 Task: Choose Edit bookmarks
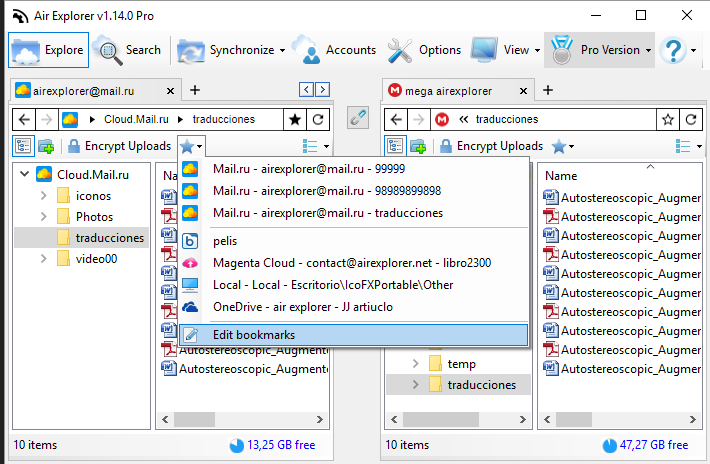[354, 335]
